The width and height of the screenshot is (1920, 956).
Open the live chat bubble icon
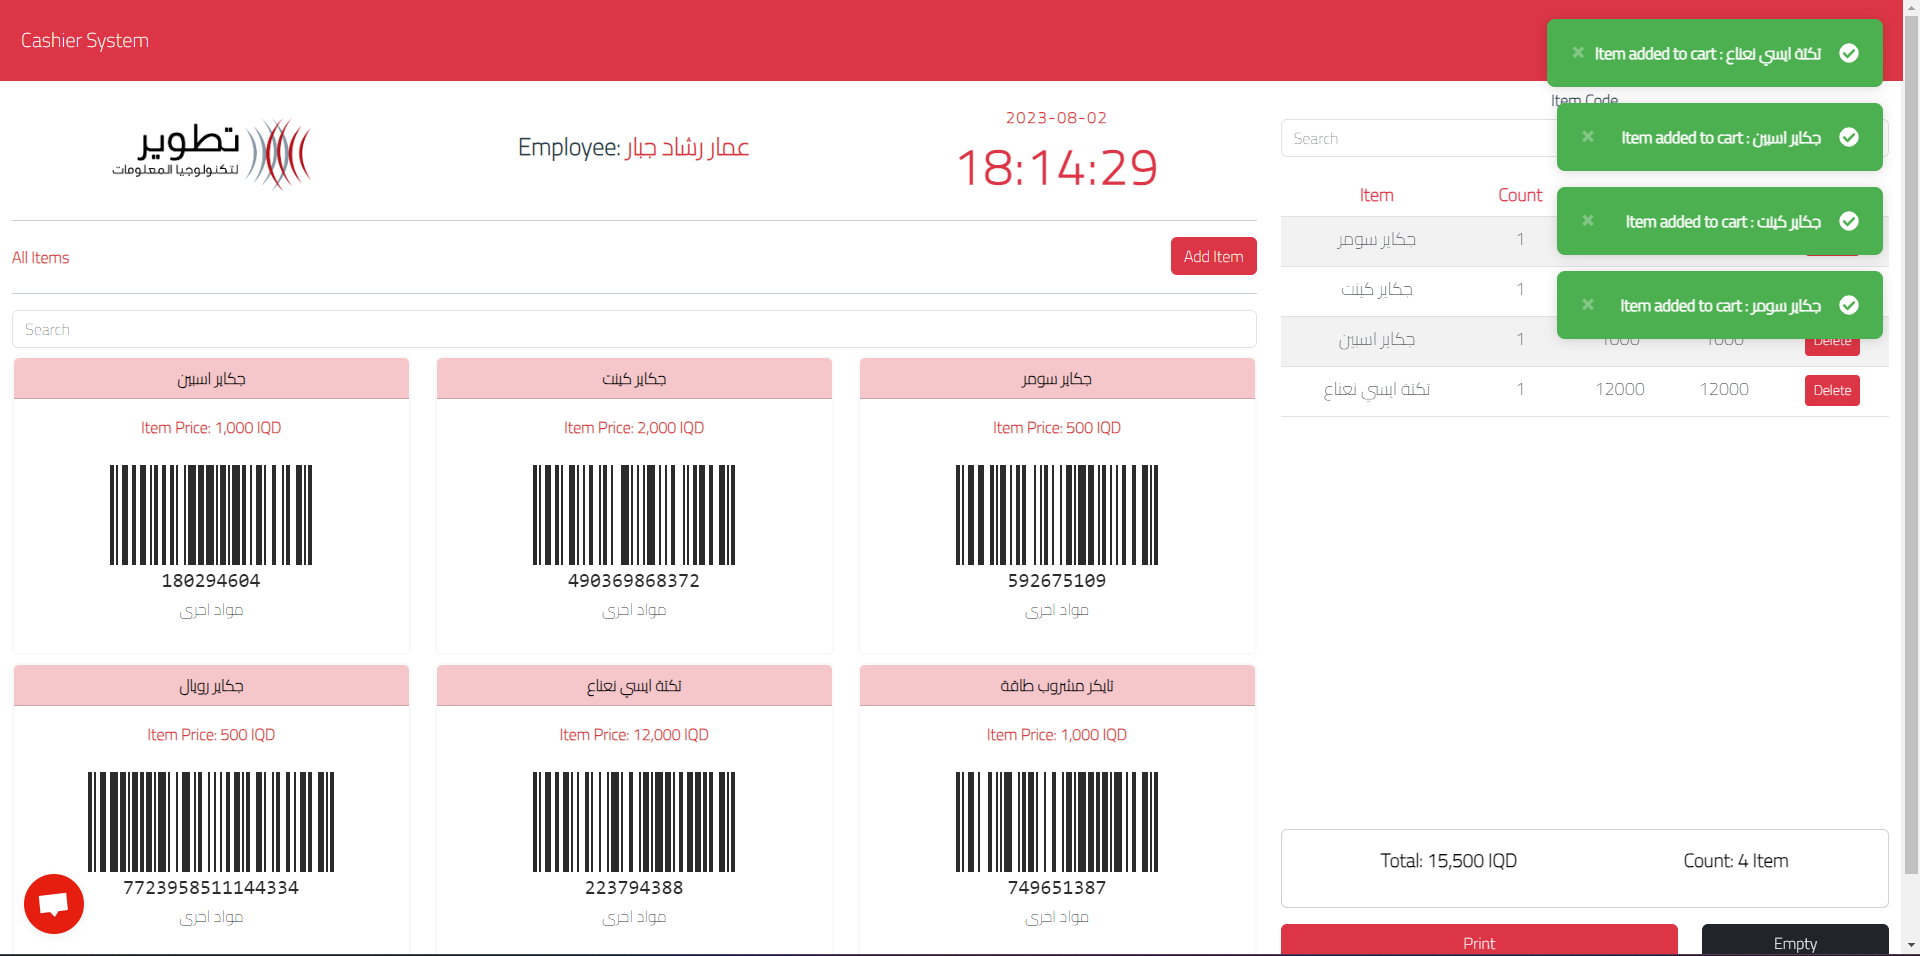(x=54, y=904)
